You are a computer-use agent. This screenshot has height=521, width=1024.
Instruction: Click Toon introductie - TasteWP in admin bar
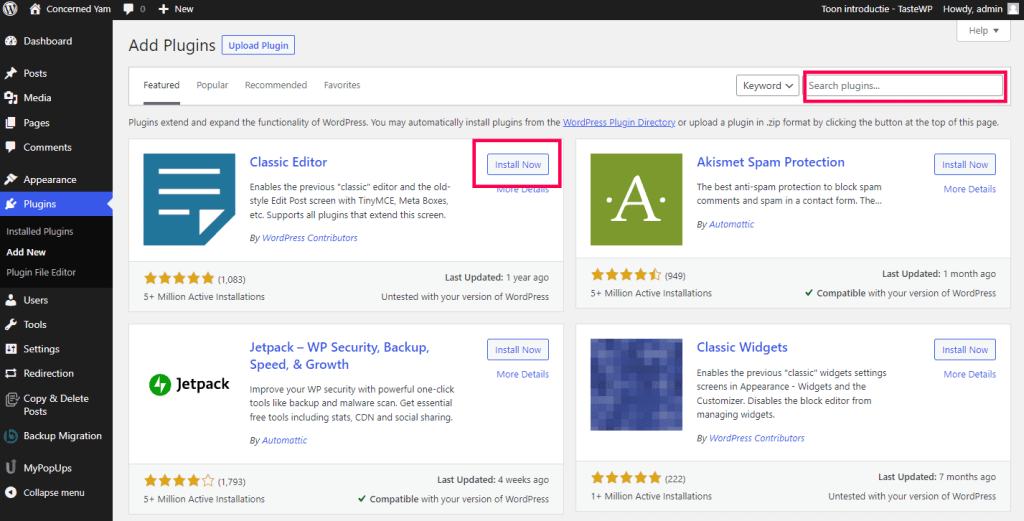(876, 9)
